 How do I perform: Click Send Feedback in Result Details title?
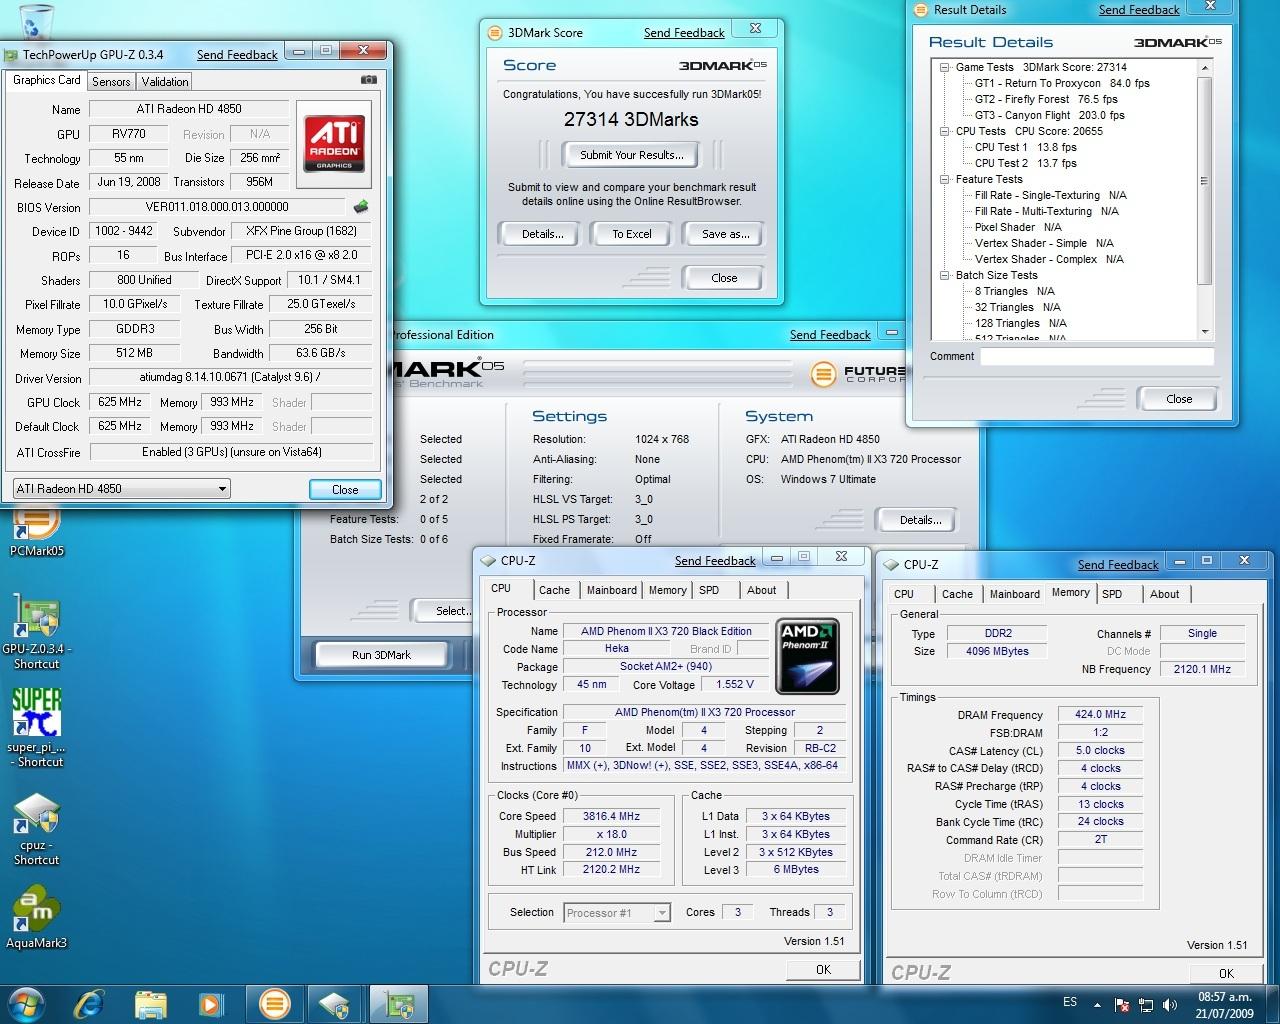coord(1139,10)
